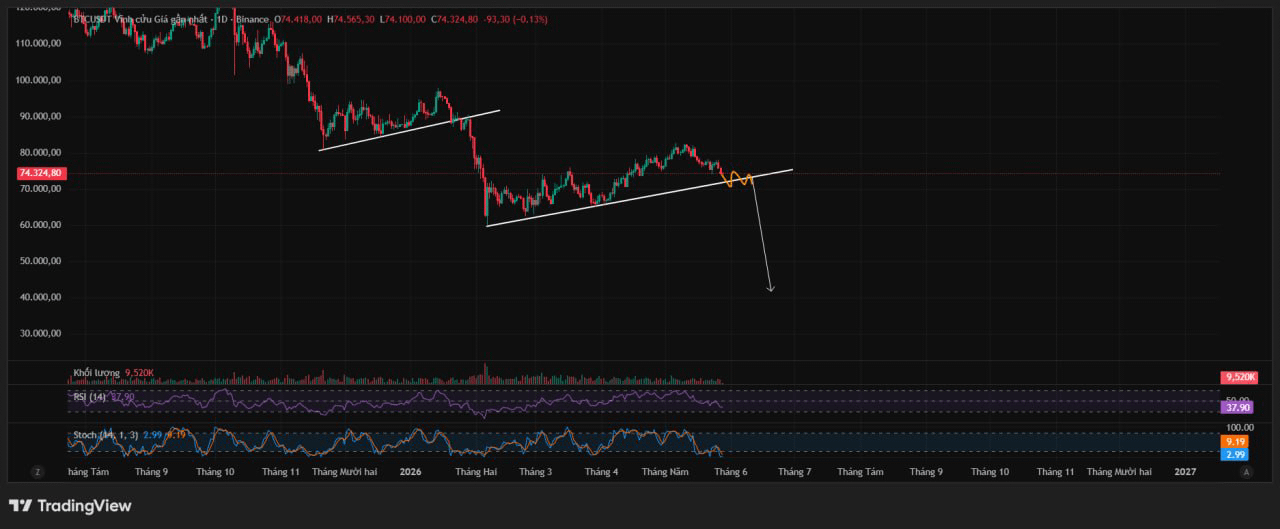Select the Khối lượng volume indicator label
The width and height of the screenshot is (1280, 529).
96,373
